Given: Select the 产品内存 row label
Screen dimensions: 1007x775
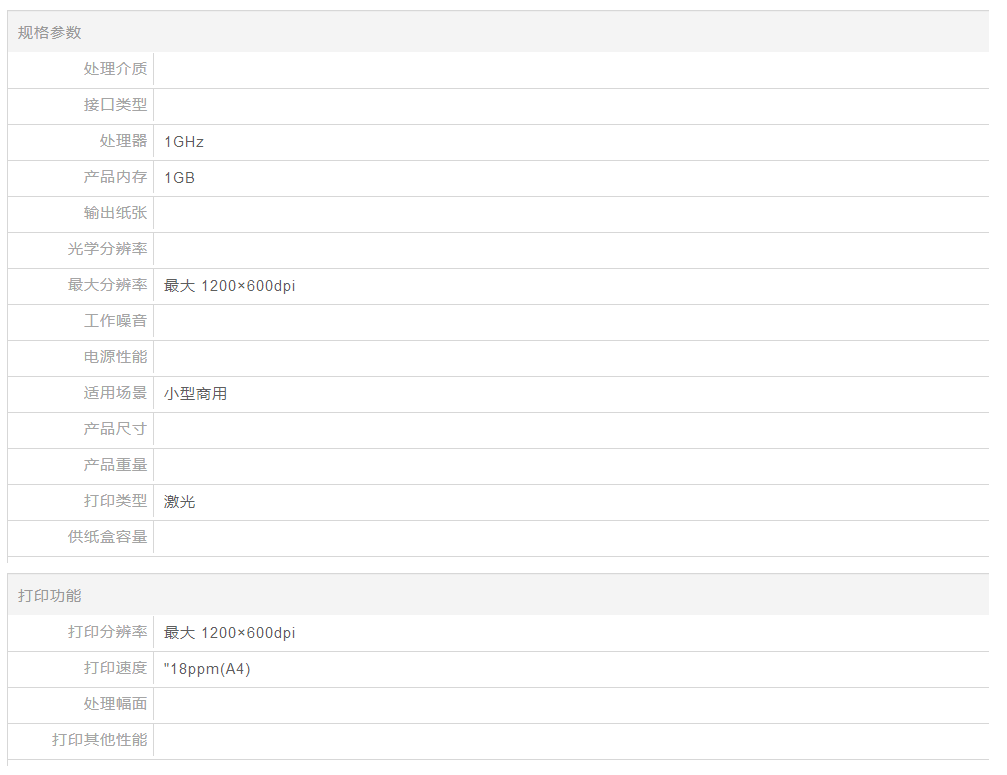Looking at the screenshot, I should 115,177.
